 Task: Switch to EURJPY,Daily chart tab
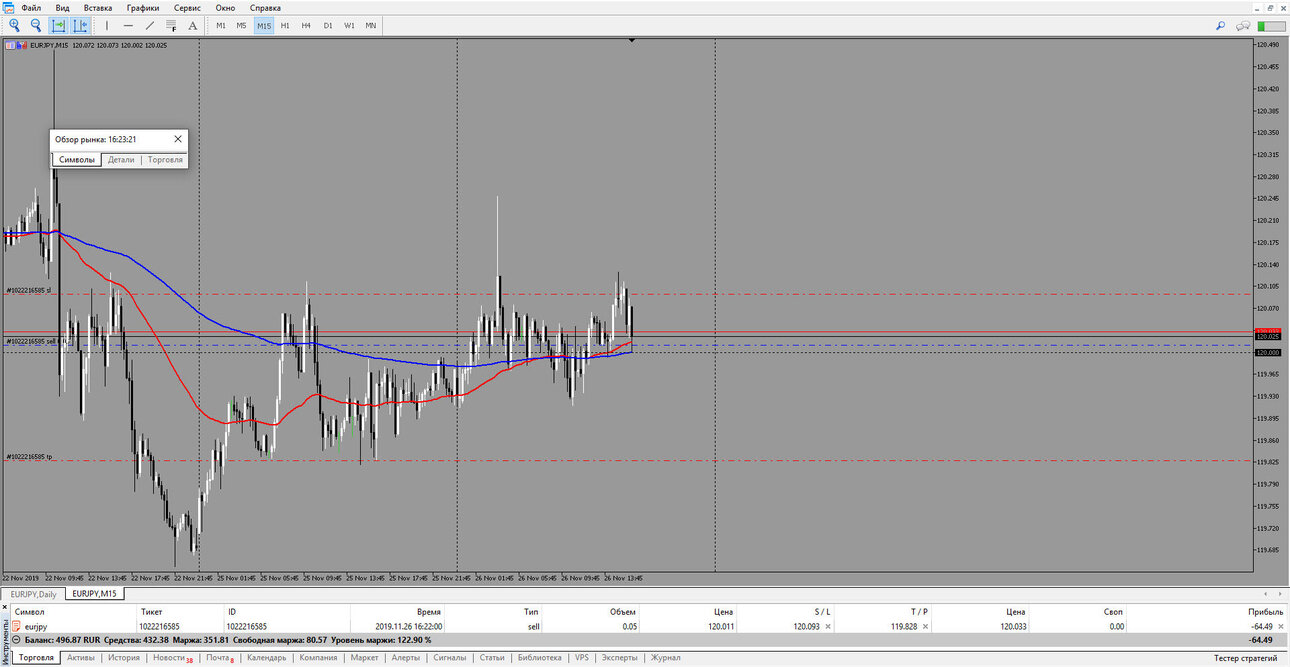33,594
